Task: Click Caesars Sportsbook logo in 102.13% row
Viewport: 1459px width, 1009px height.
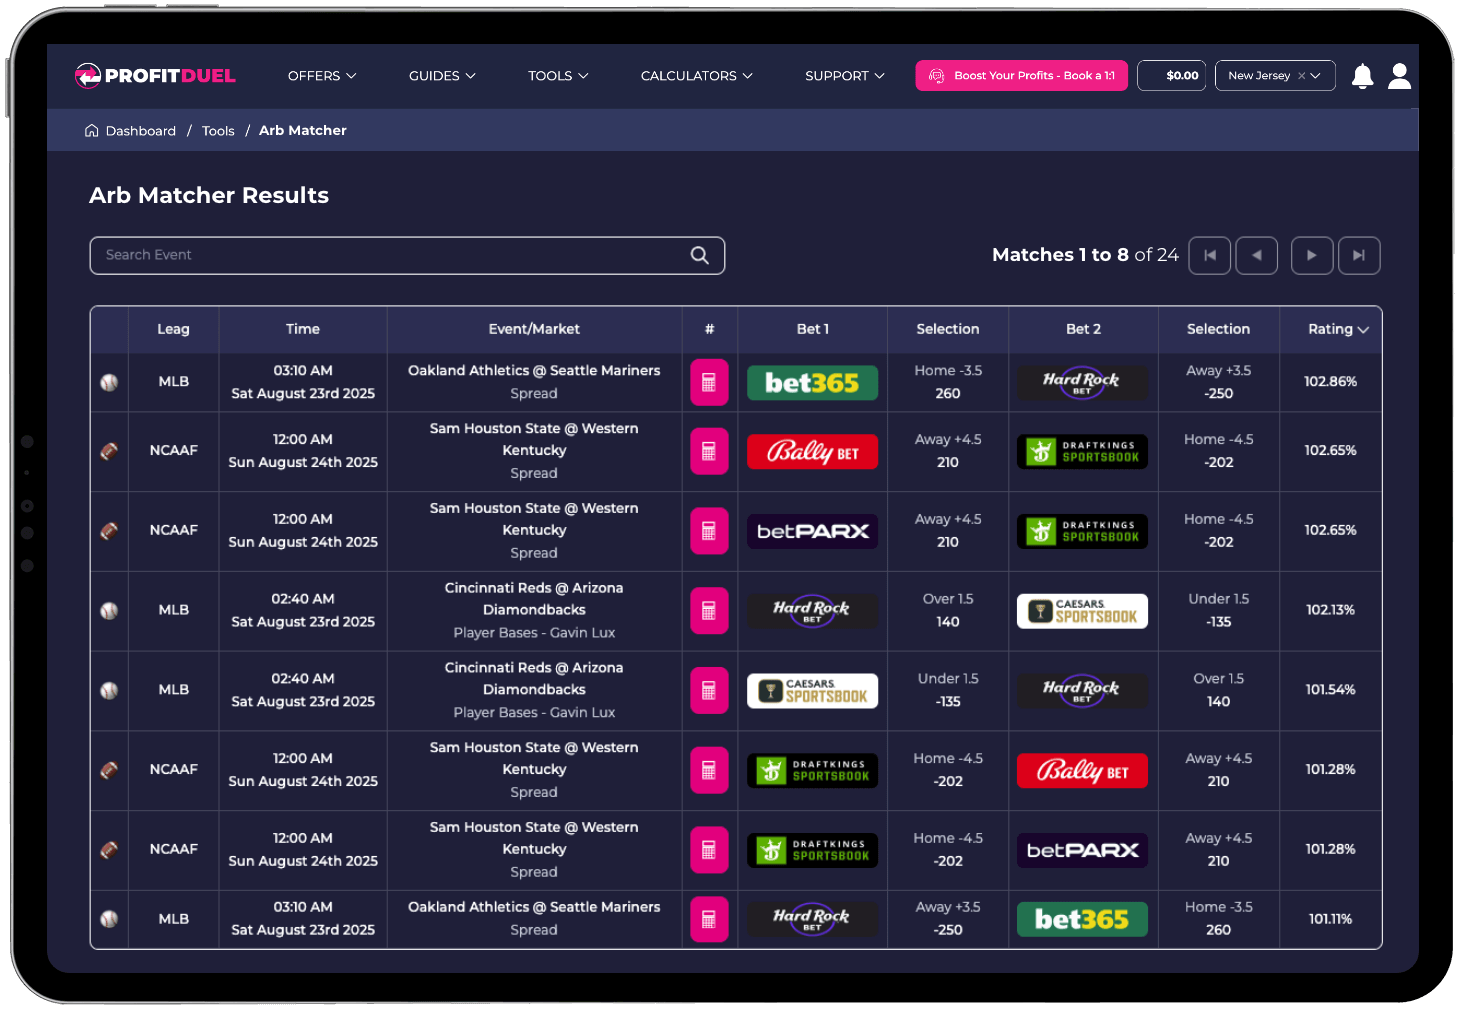Action: click(x=1082, y=611)
